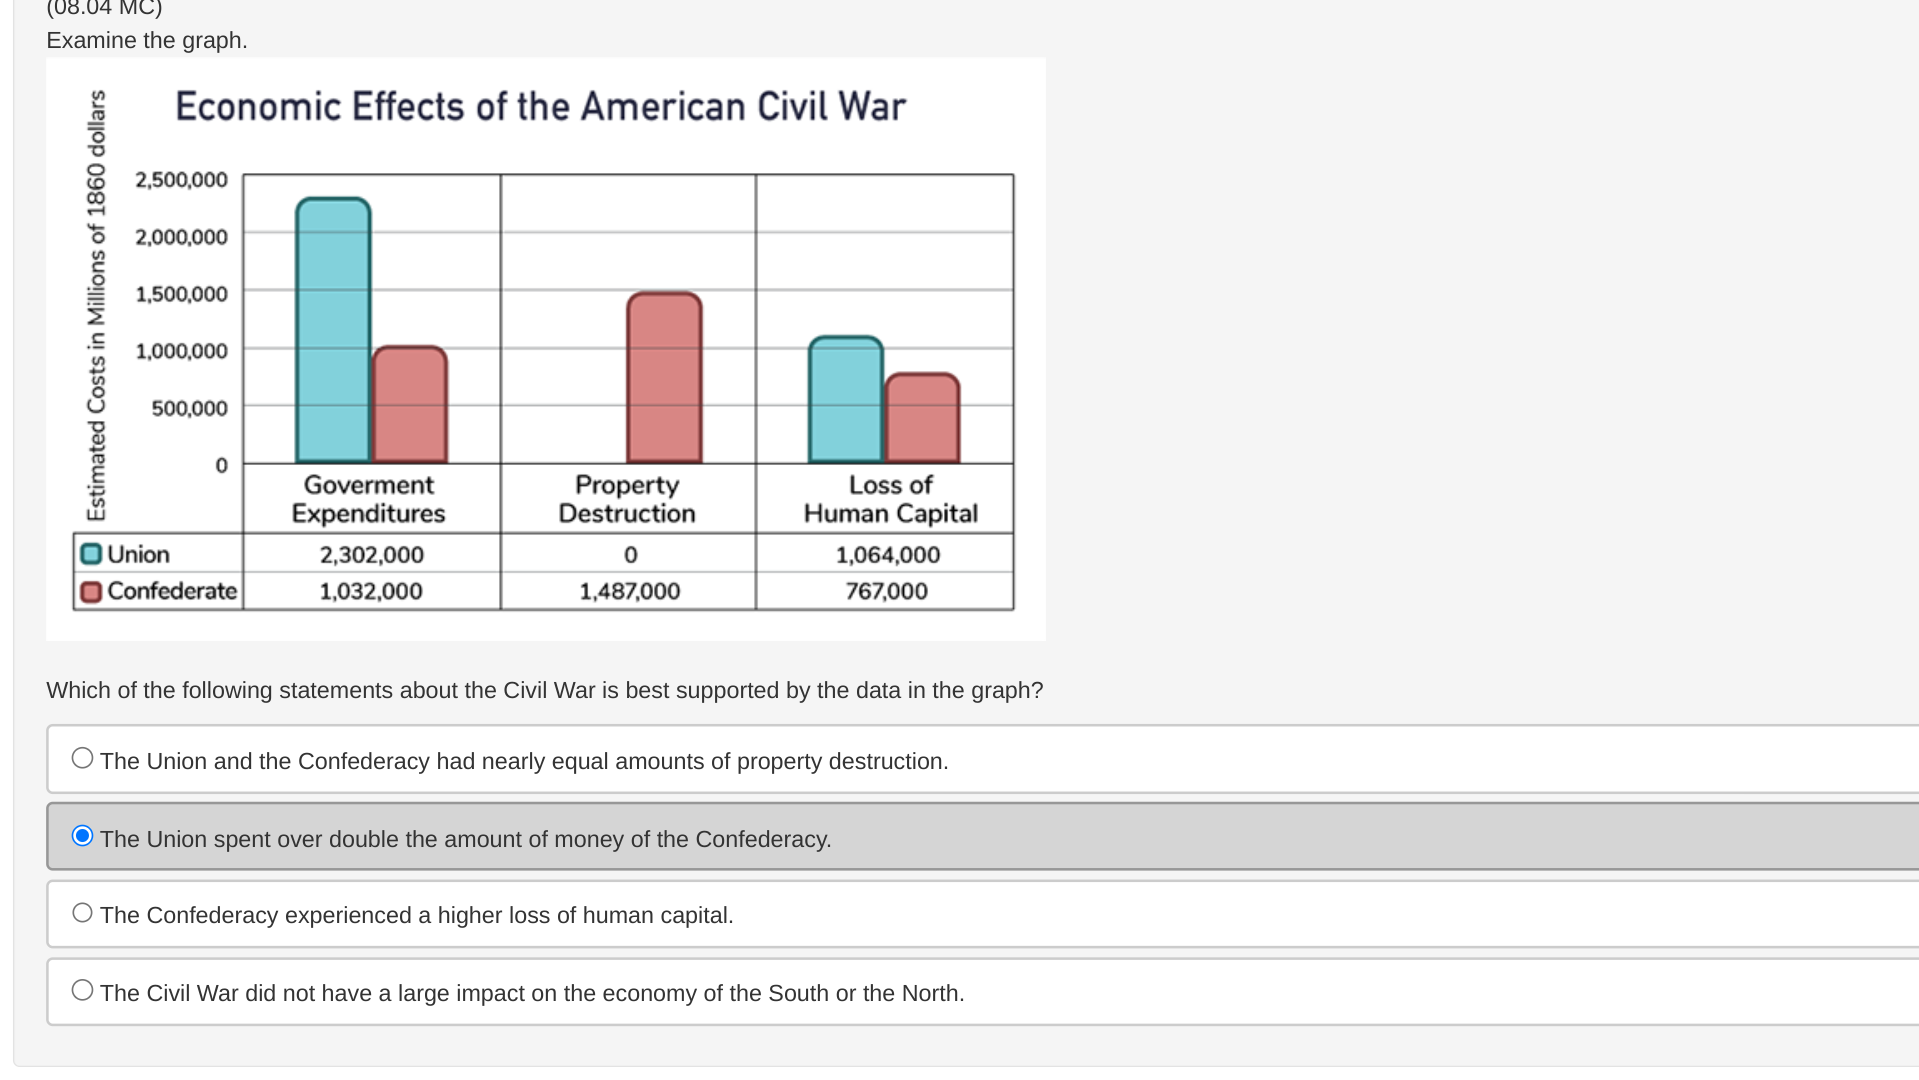Pick the no large economic impact answer
The image size is (1919, 1080).
click(82, 990)
